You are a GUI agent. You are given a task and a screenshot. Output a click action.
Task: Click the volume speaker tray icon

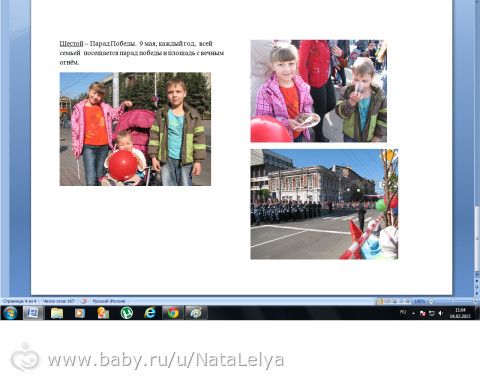[x=440, y=313]
